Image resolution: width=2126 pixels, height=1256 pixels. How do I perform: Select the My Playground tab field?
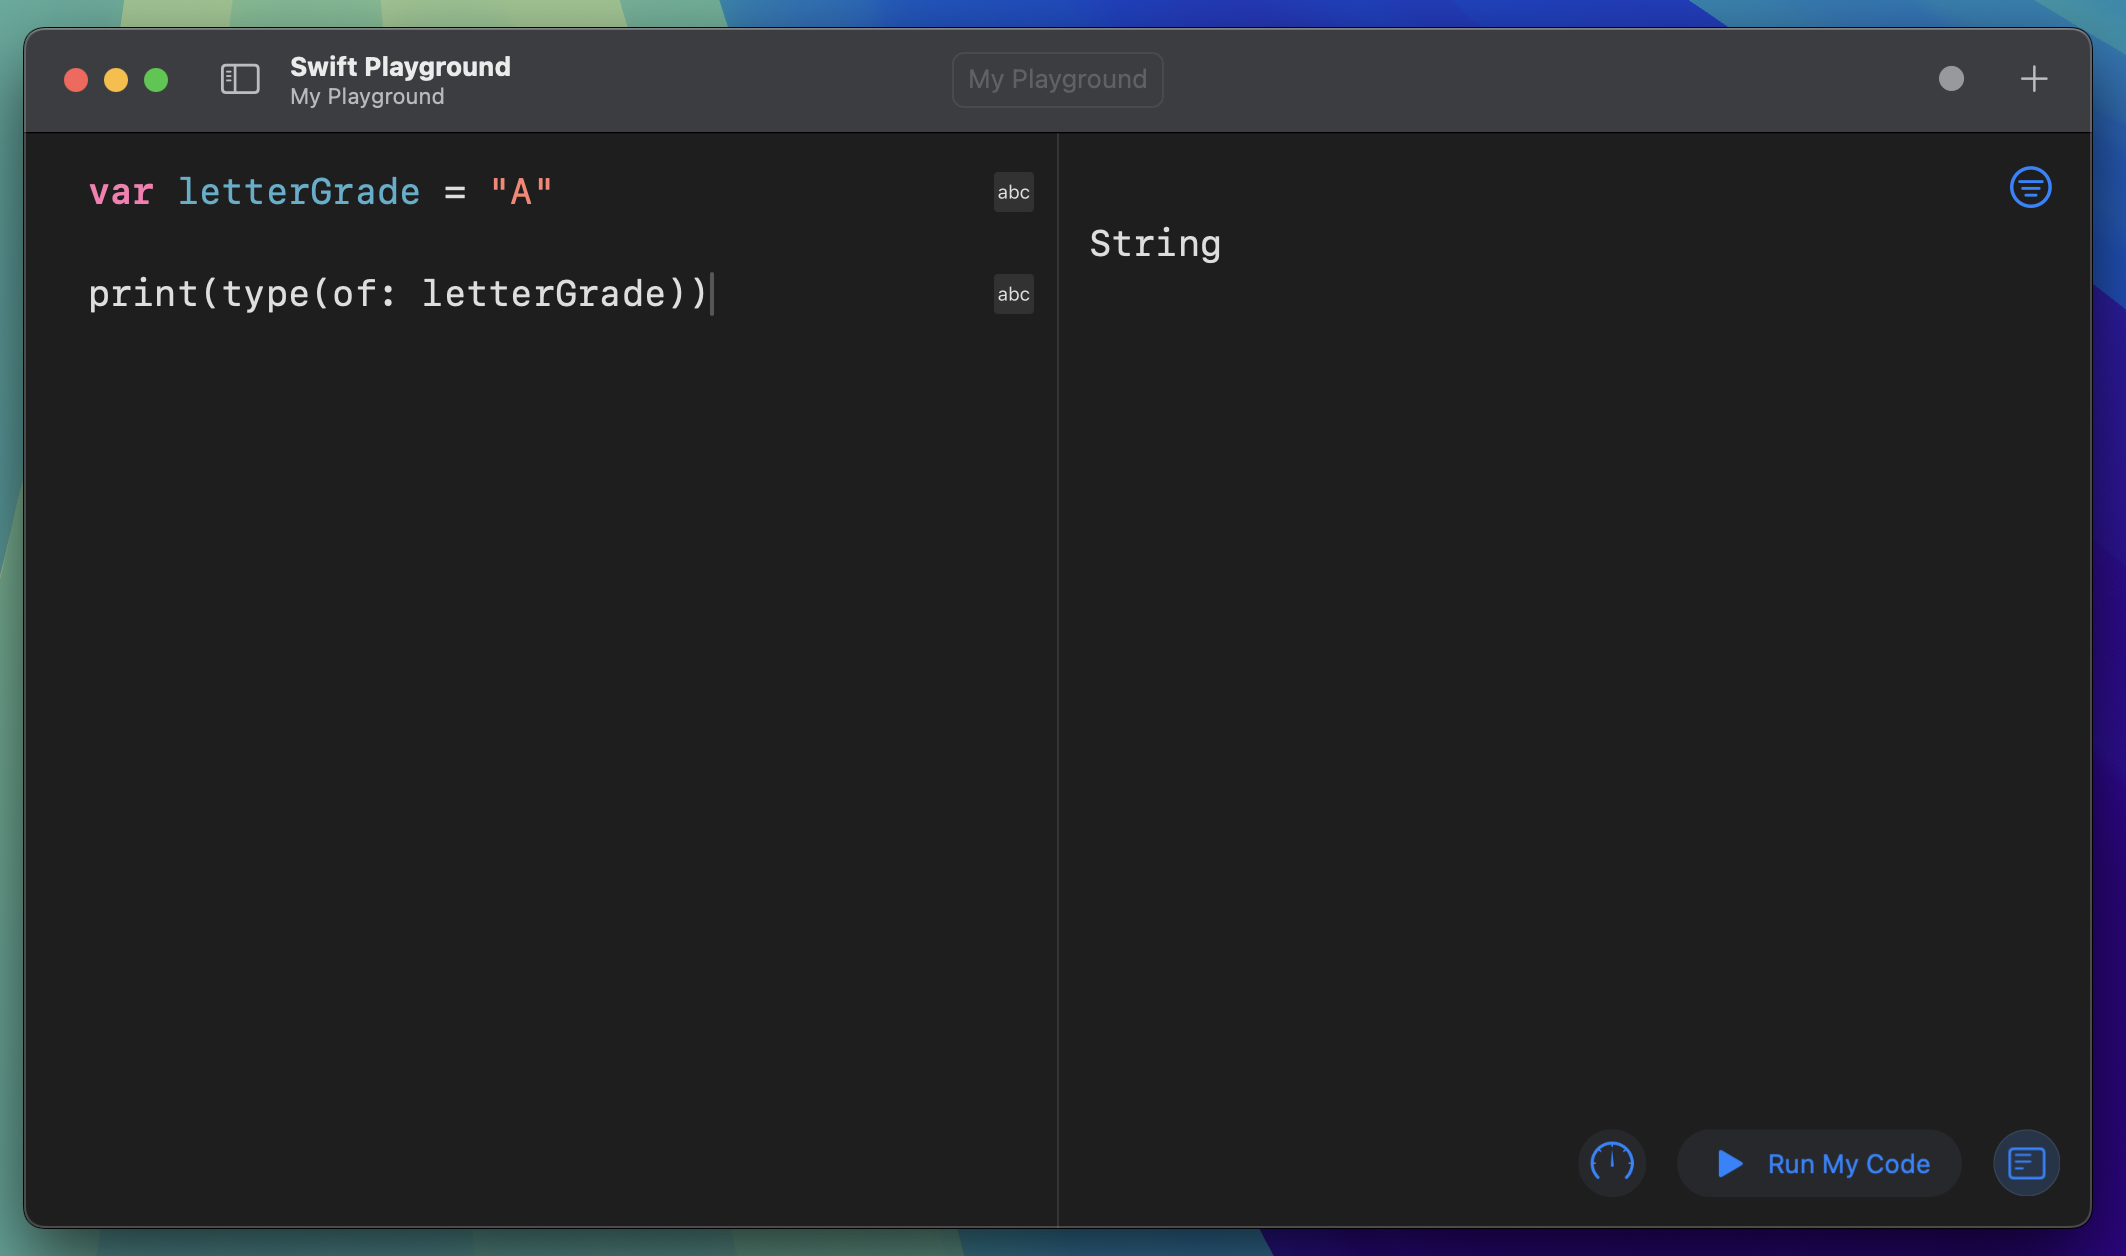click(x=1057, y=79)
